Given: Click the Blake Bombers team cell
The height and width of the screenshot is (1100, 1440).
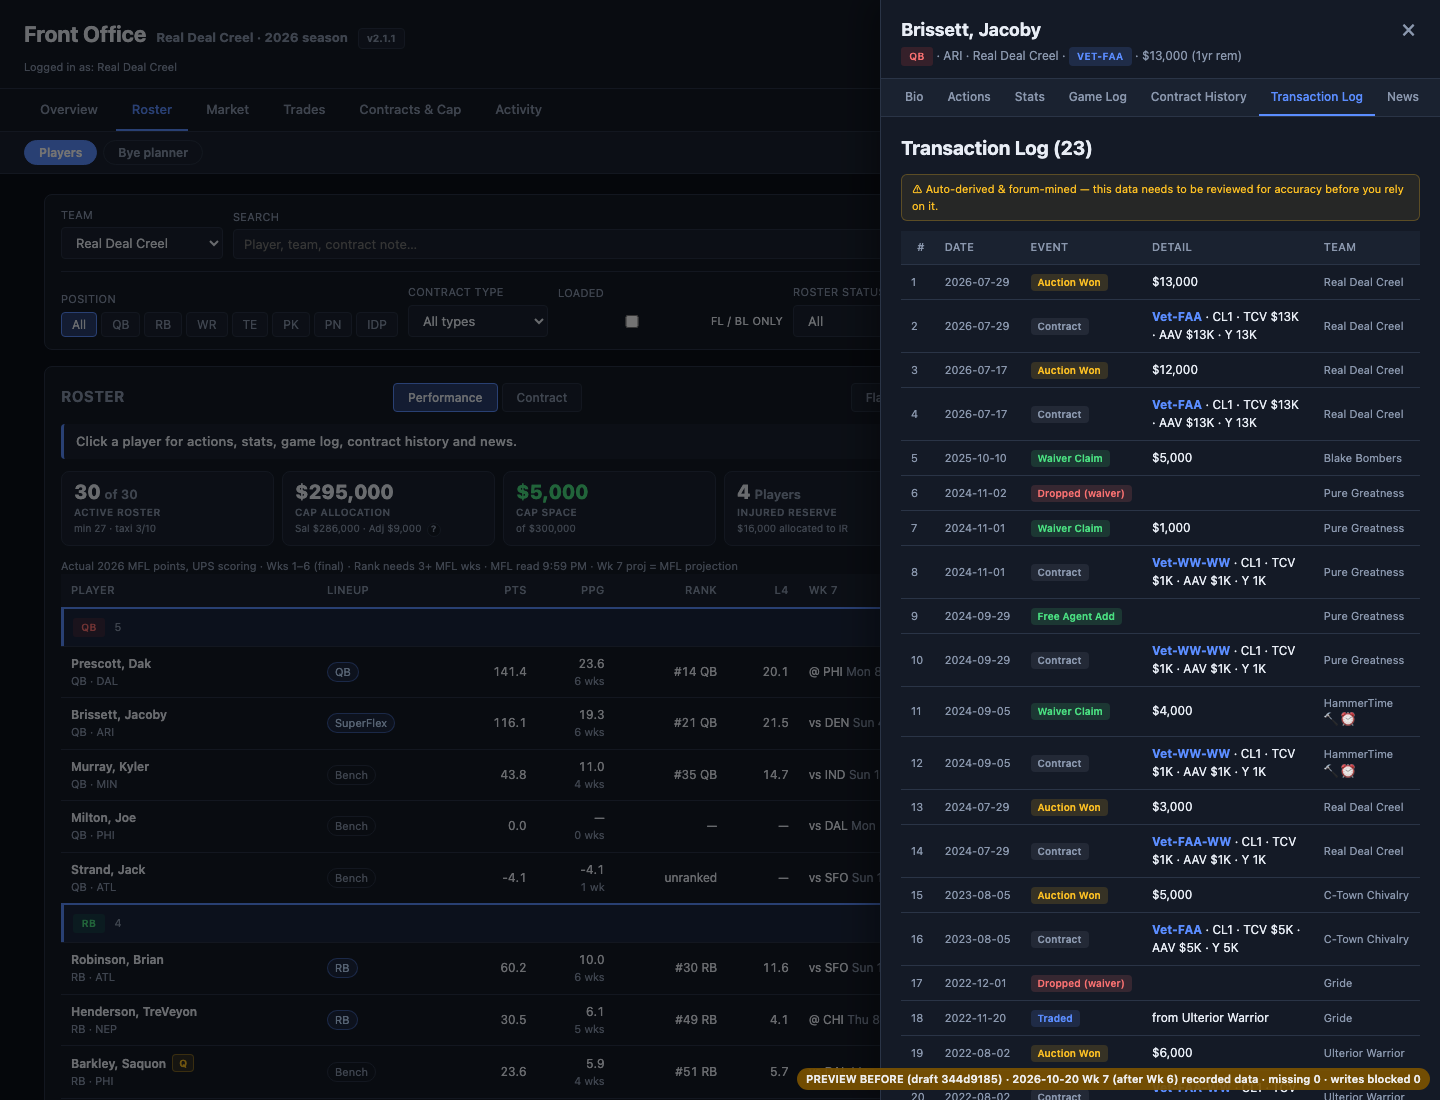Looking at the screenshot, I should pyautogui.click(x=1363, y=458).
